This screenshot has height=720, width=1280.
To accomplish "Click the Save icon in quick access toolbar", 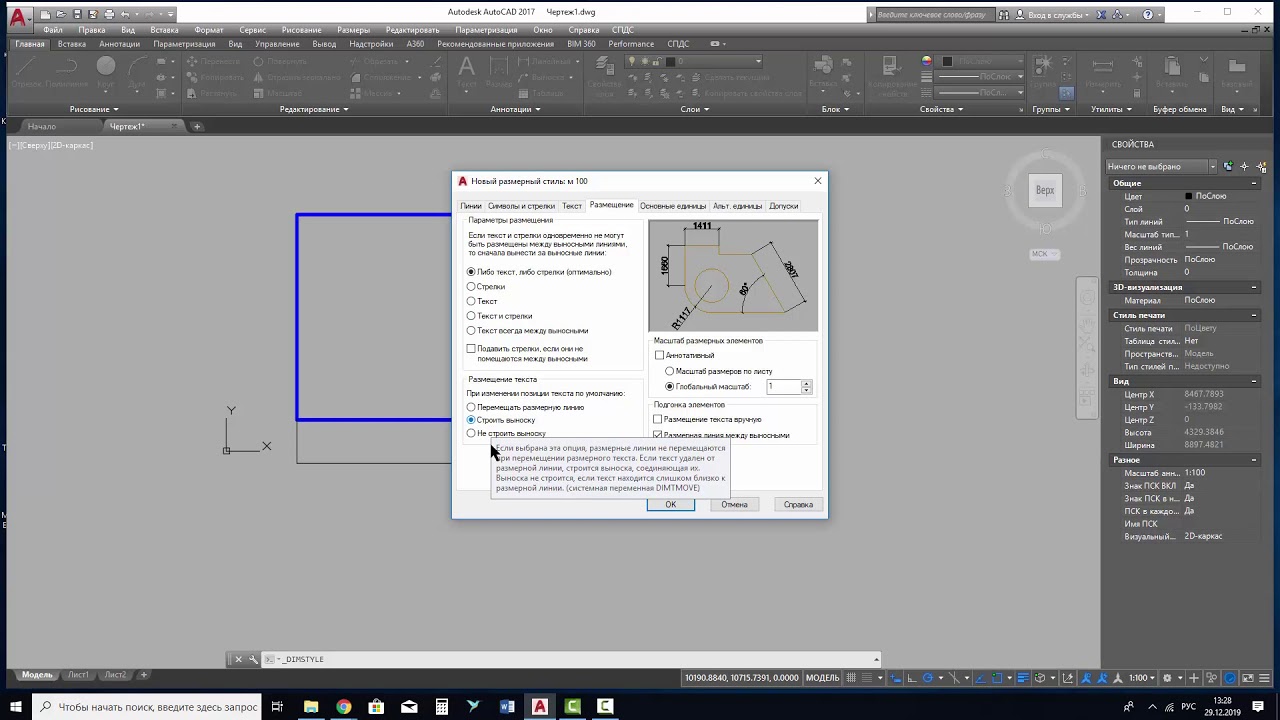I will (79, 15).
